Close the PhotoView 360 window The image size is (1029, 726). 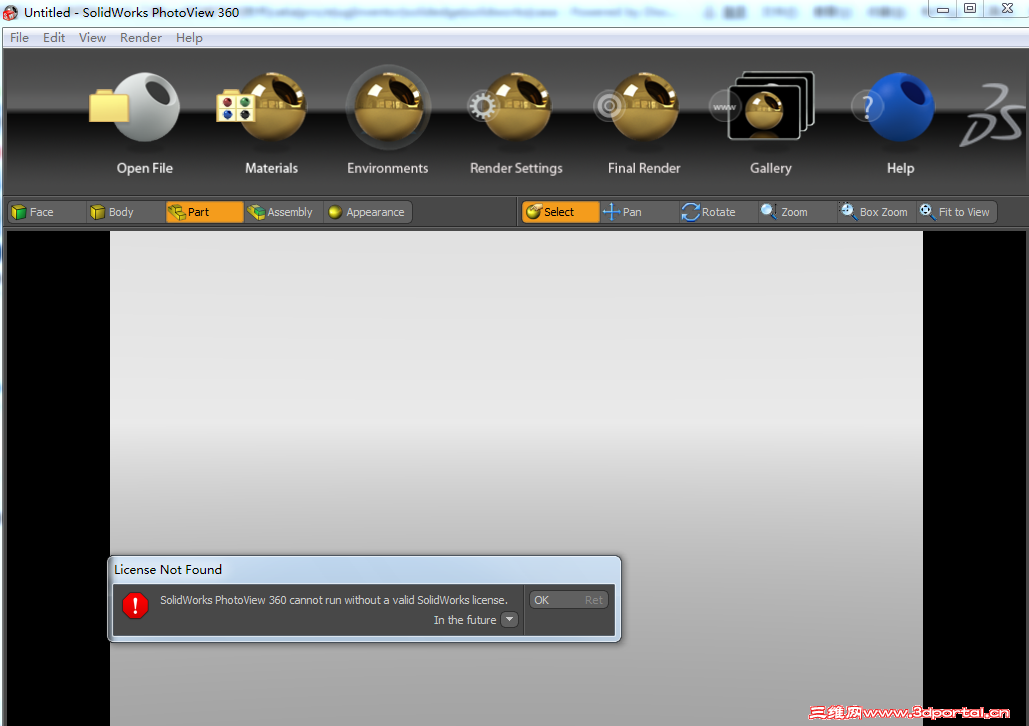(x=1007, y=9)
